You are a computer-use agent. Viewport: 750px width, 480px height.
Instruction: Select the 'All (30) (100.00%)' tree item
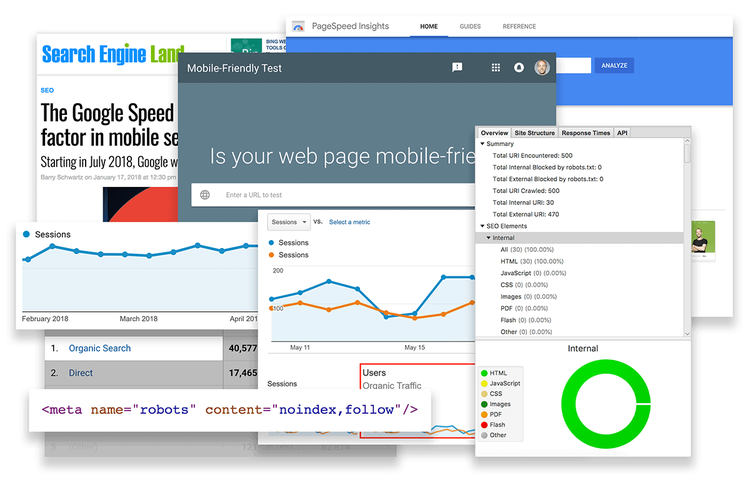527,250
